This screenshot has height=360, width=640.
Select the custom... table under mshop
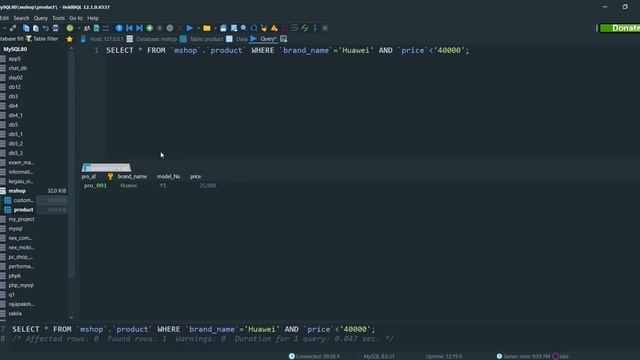pos(23,200)
